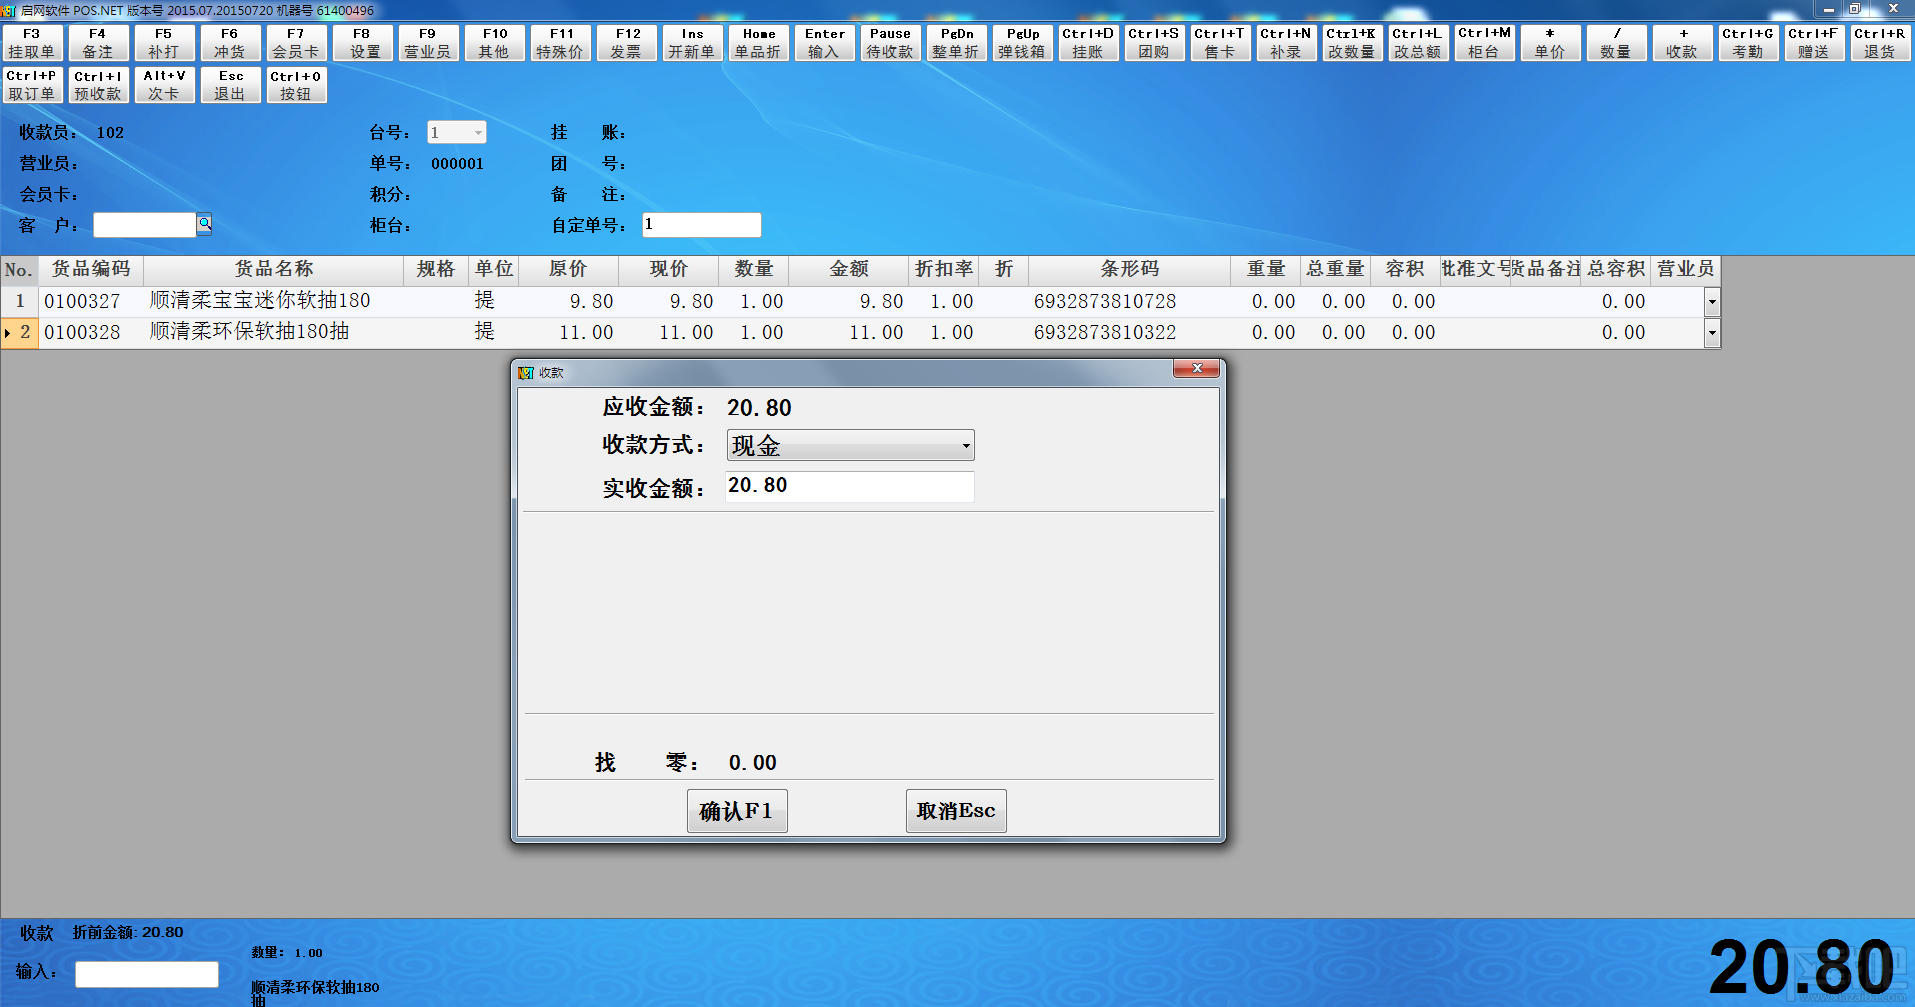Click the F3 挂取单 toolbar button
Image resolution: width=1915 pixels, height=1007 pixels.
33,43
